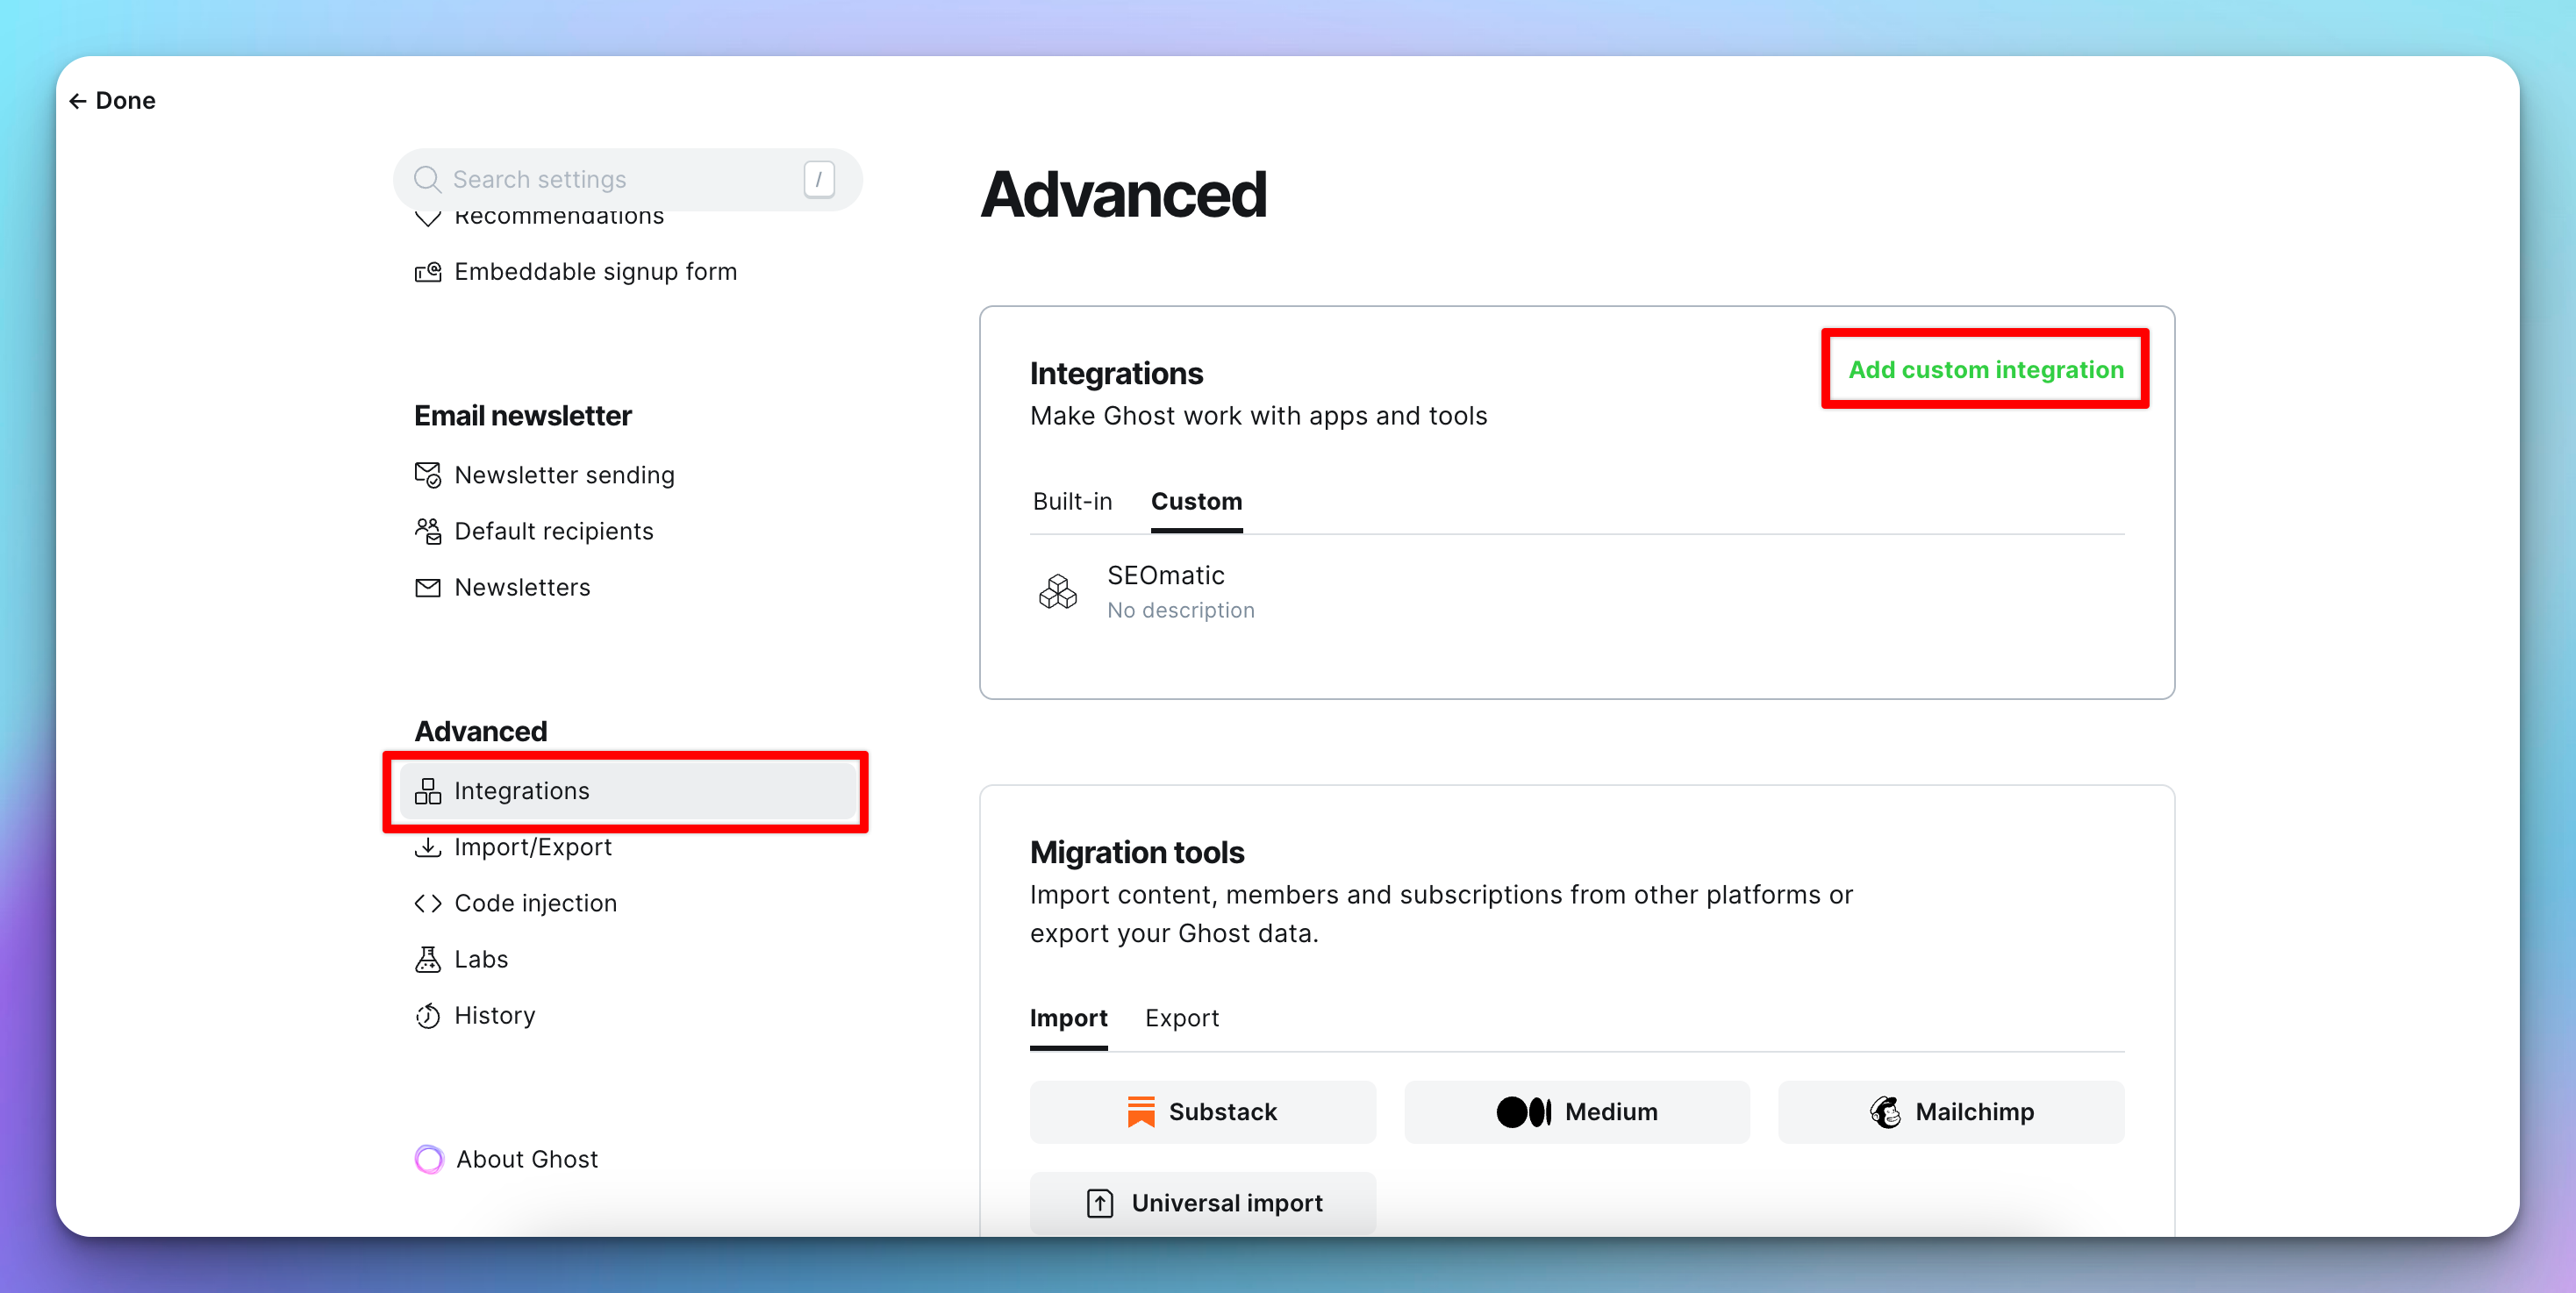Click the 'Email newsletter' sidebar heading
The width and height of the screenshot is (2576, 1293).
coord(523,416)
